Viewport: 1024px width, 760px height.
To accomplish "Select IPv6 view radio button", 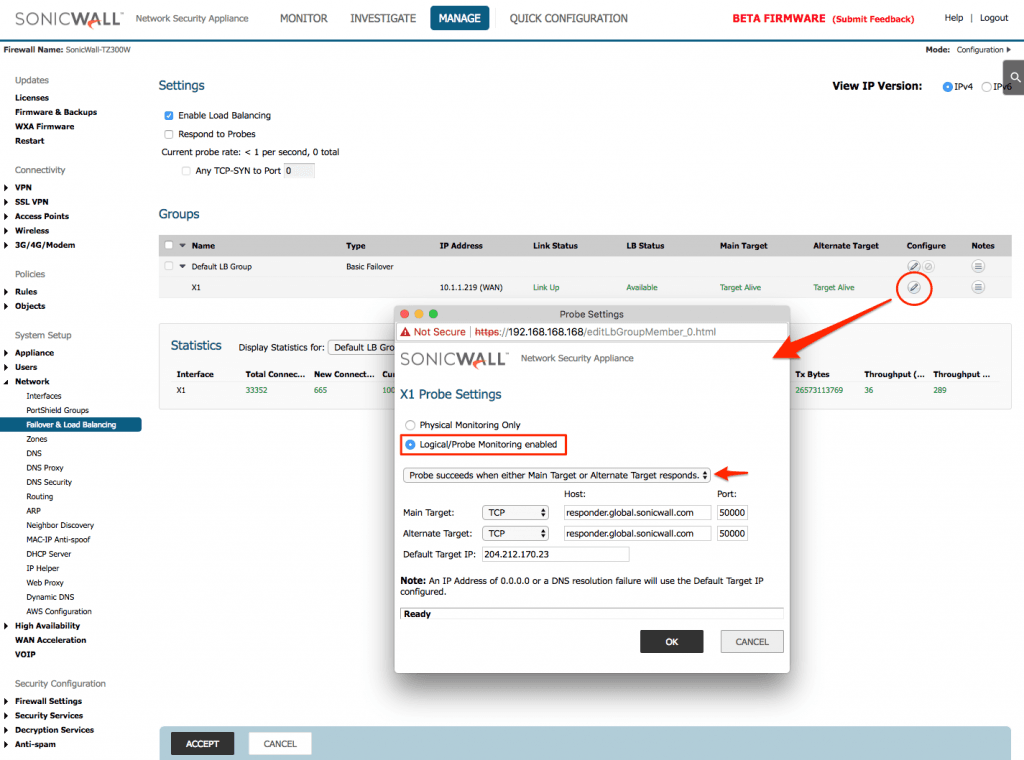I will pyautogui.click(x=986, y=87).
